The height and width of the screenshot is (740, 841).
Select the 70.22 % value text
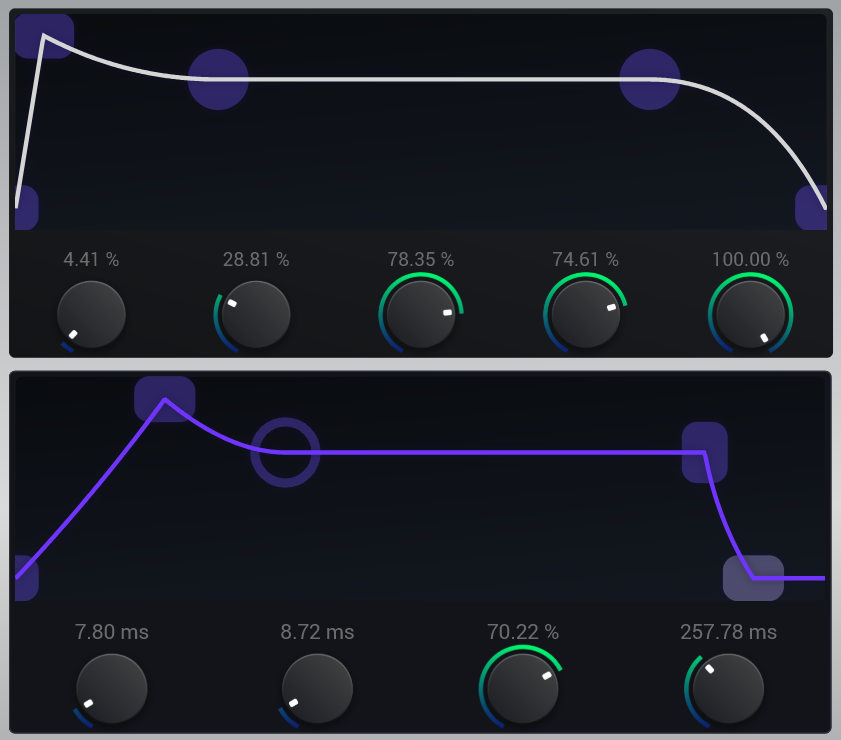coord(523,632)
